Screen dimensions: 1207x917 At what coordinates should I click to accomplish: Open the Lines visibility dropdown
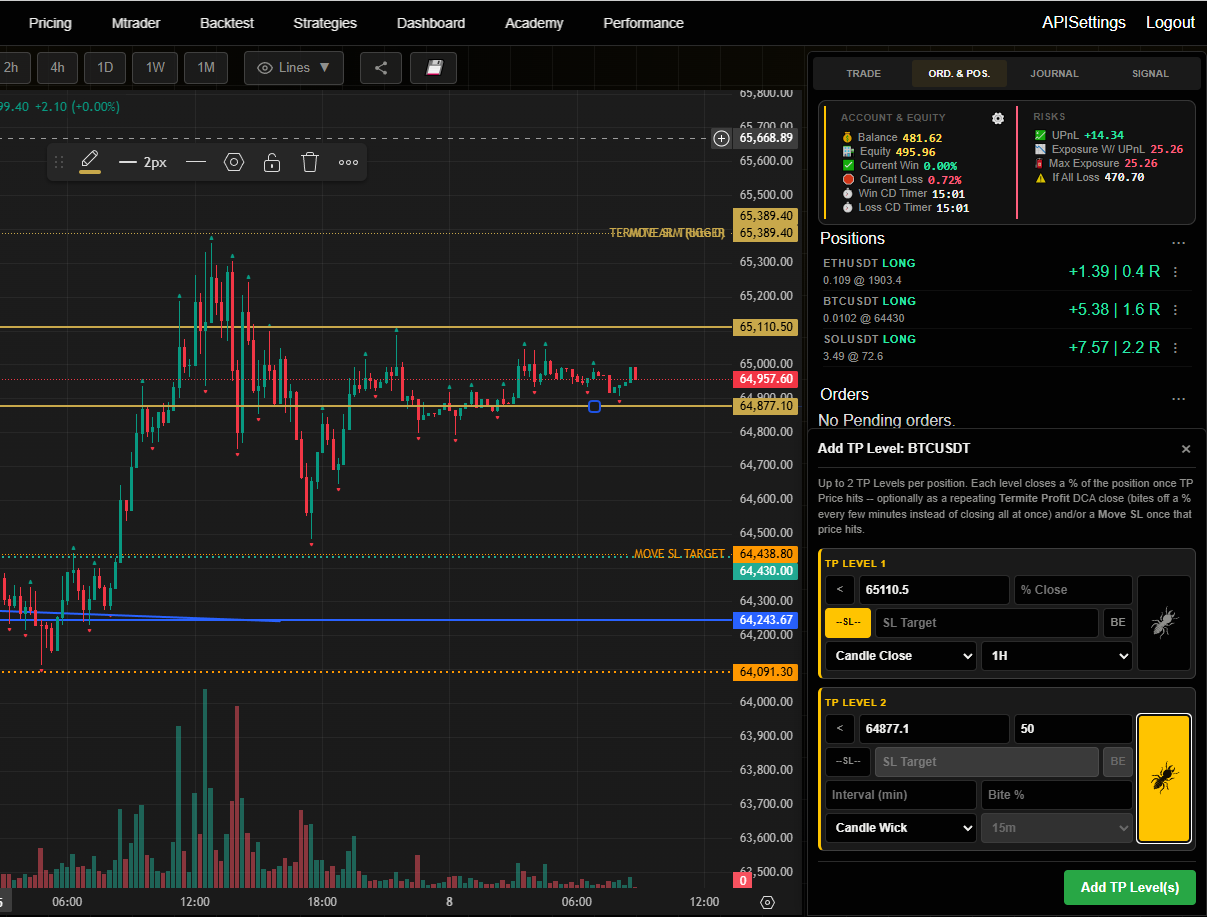294,68
